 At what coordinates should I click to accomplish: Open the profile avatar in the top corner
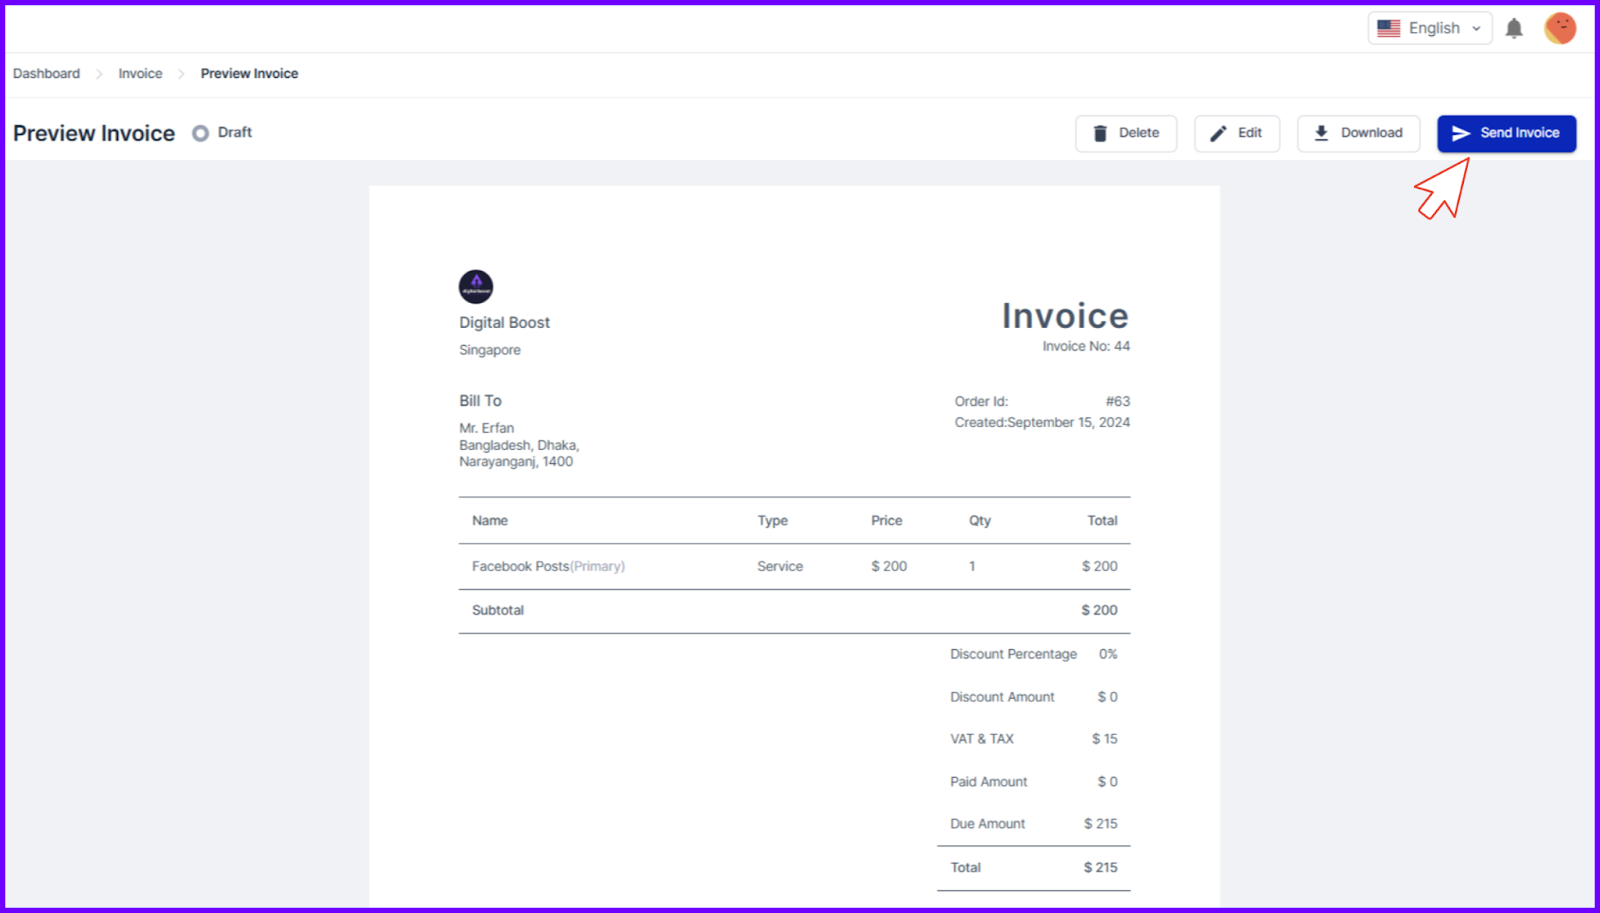coord(1561,28)
